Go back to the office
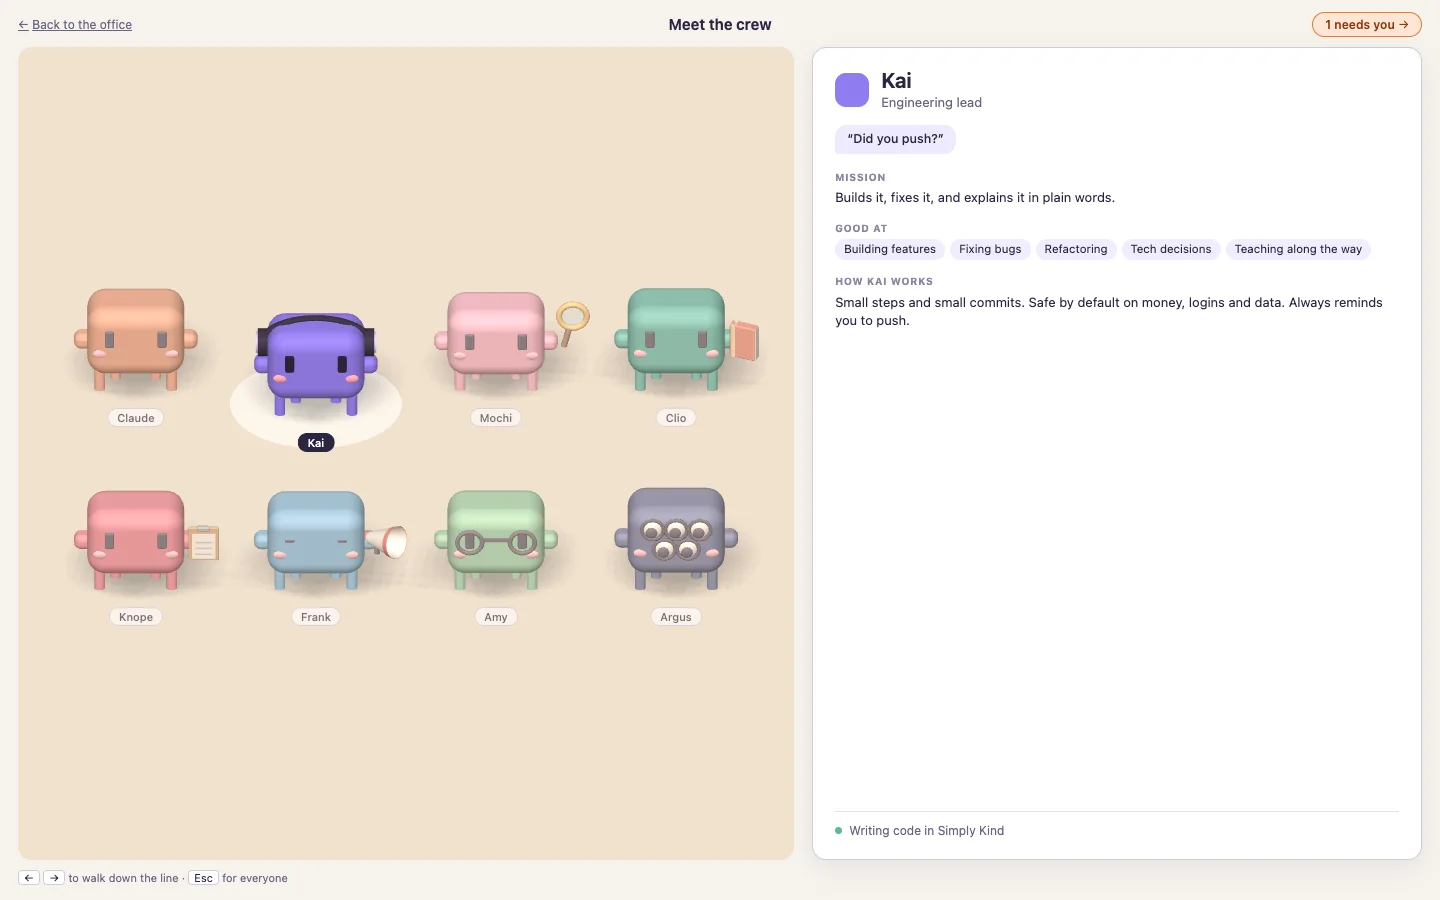The height and width of the screenshot is (900, 1440). [x=75, y=24]
